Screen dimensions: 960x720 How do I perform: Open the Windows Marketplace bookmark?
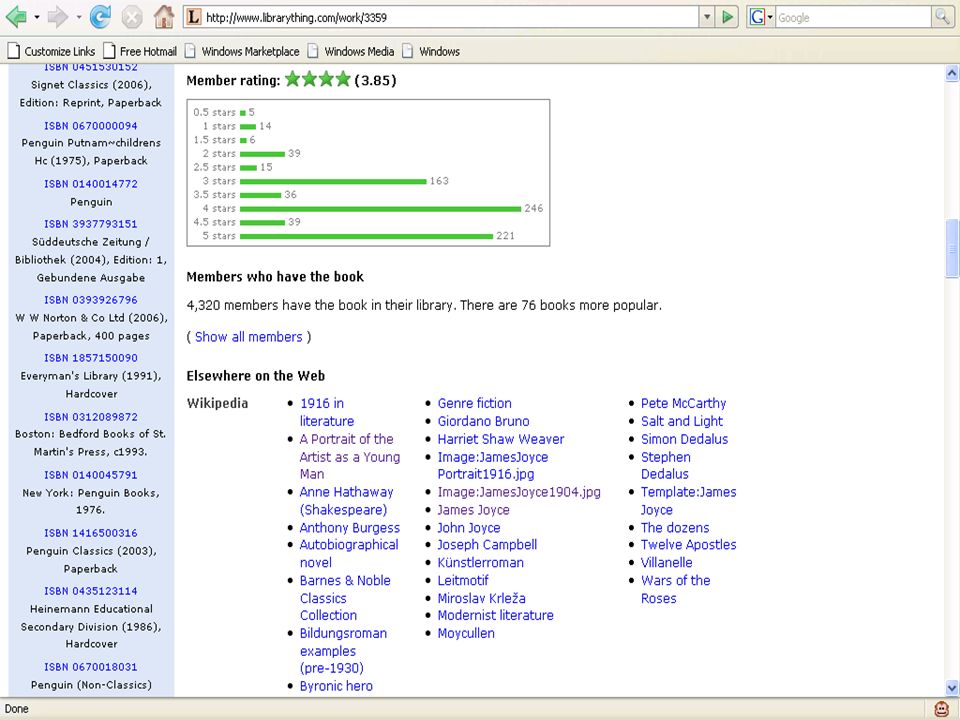[242, 51]
